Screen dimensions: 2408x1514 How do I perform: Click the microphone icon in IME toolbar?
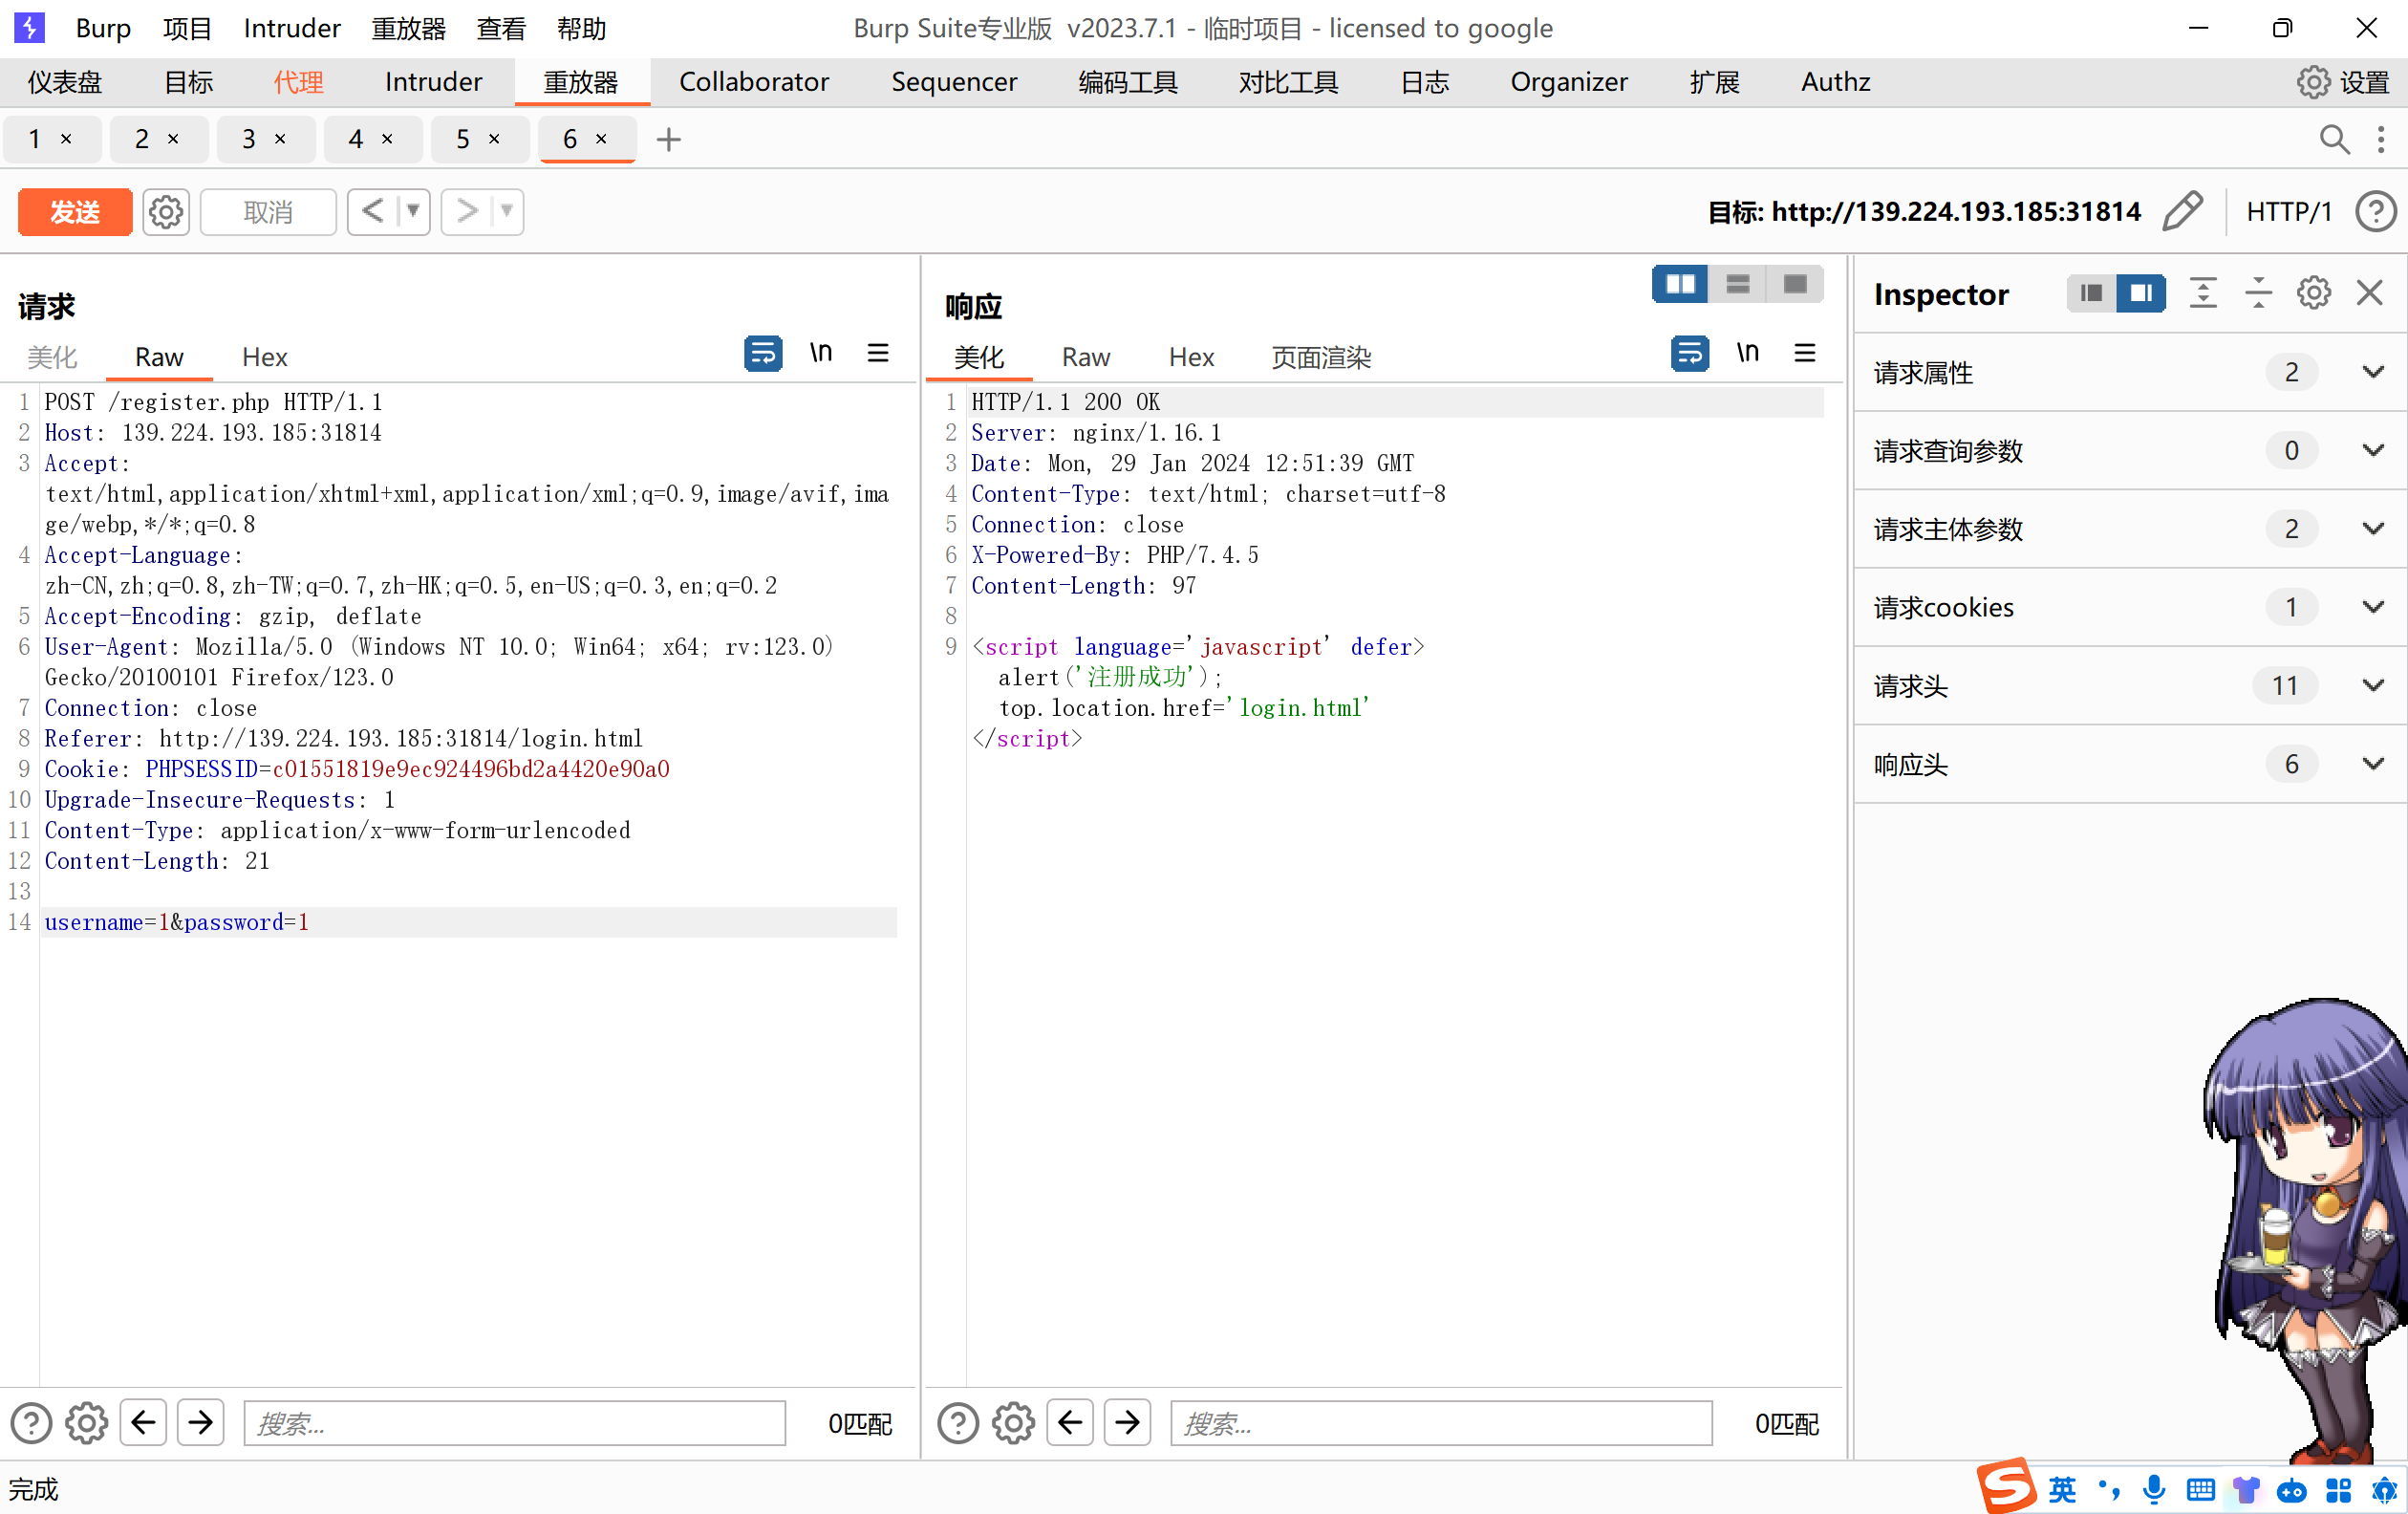click(2154, 1490)
